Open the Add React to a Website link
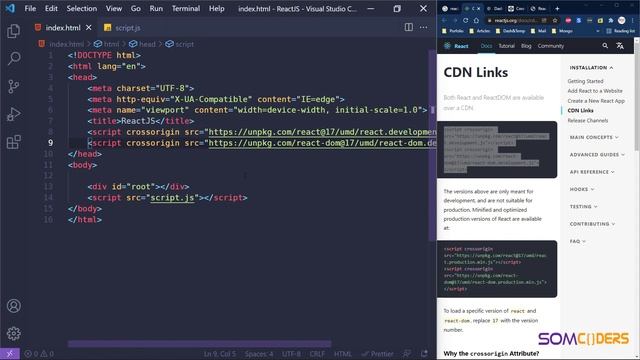The width and height of the screenshot is (640, 360). [595, 91]
